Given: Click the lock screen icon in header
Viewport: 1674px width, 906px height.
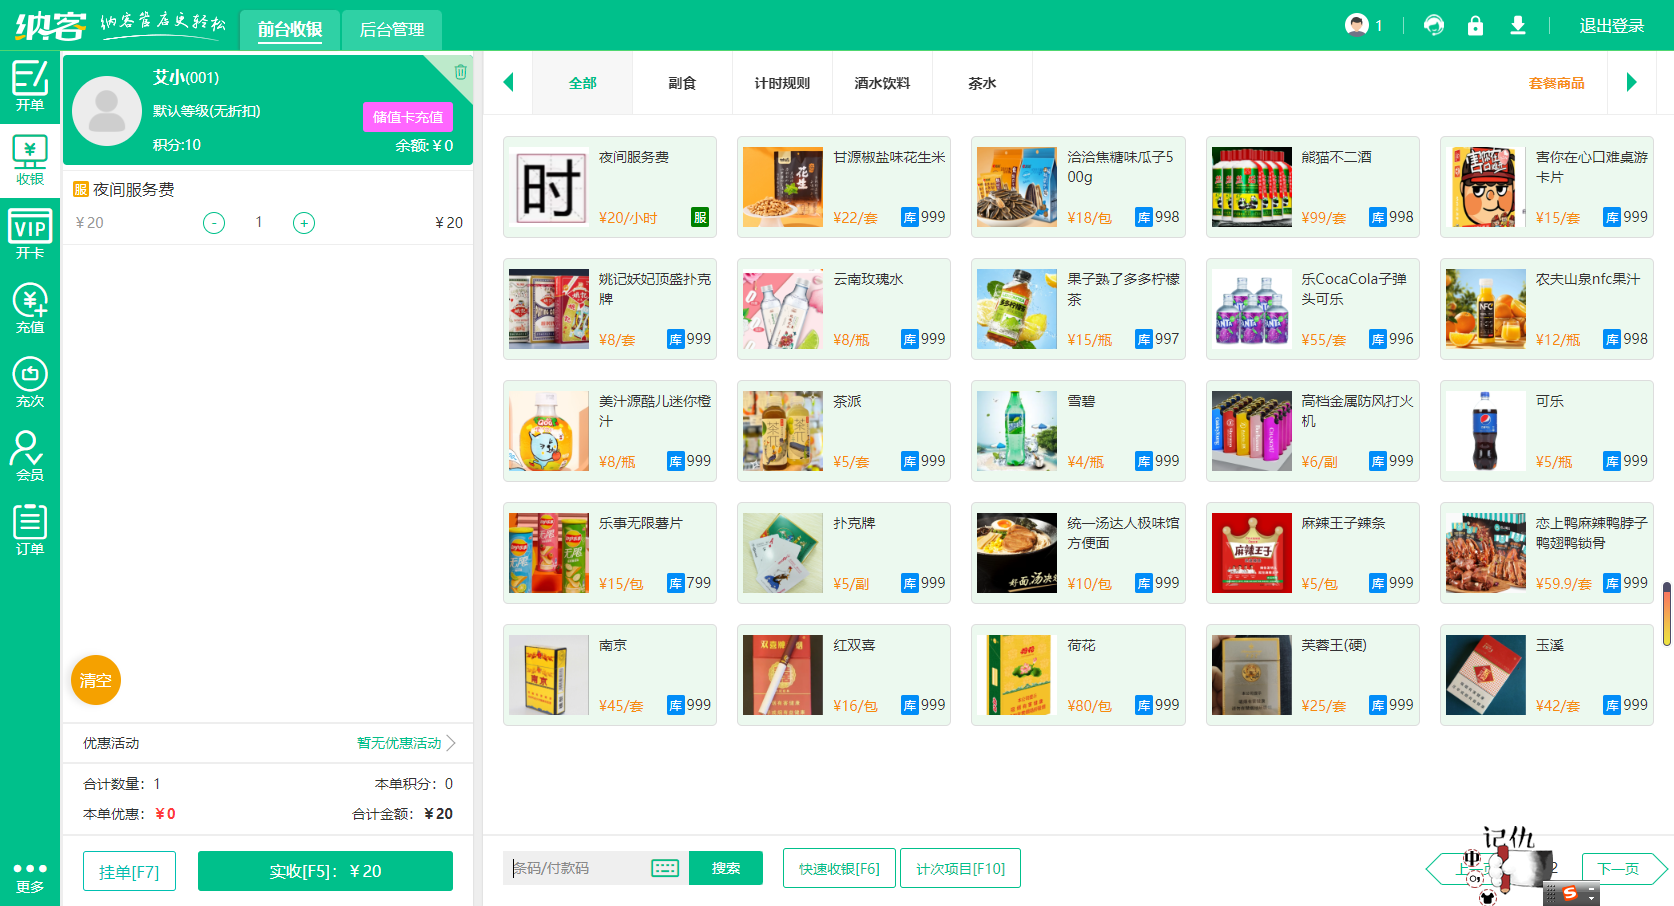Looking at the screenshot, I should click(1475, 26).
